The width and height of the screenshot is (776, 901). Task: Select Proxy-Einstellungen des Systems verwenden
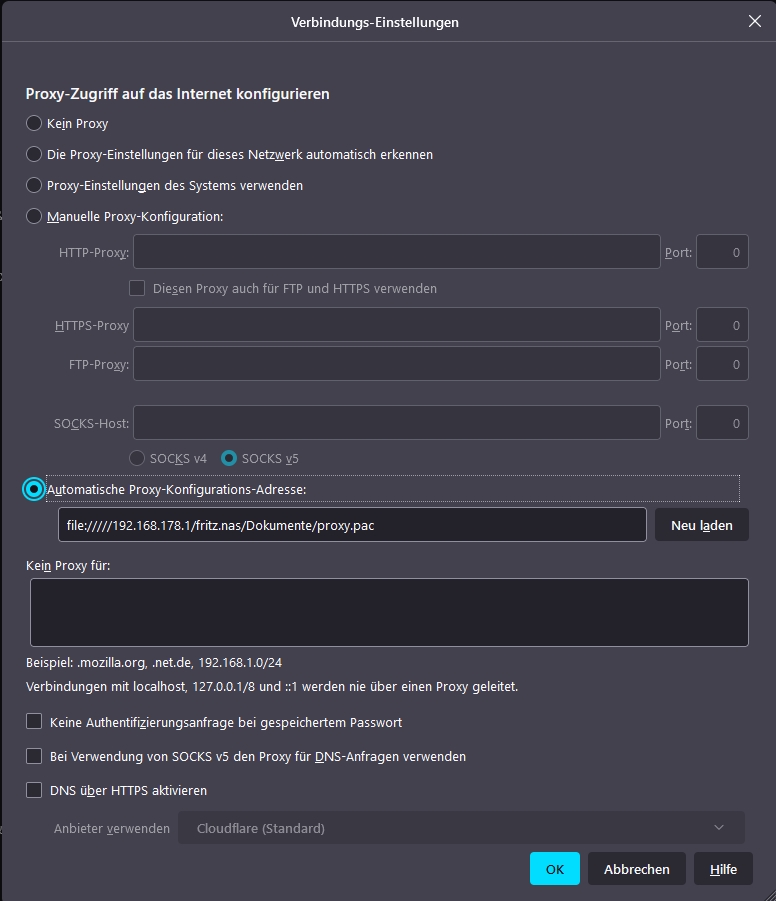[34, 185]
